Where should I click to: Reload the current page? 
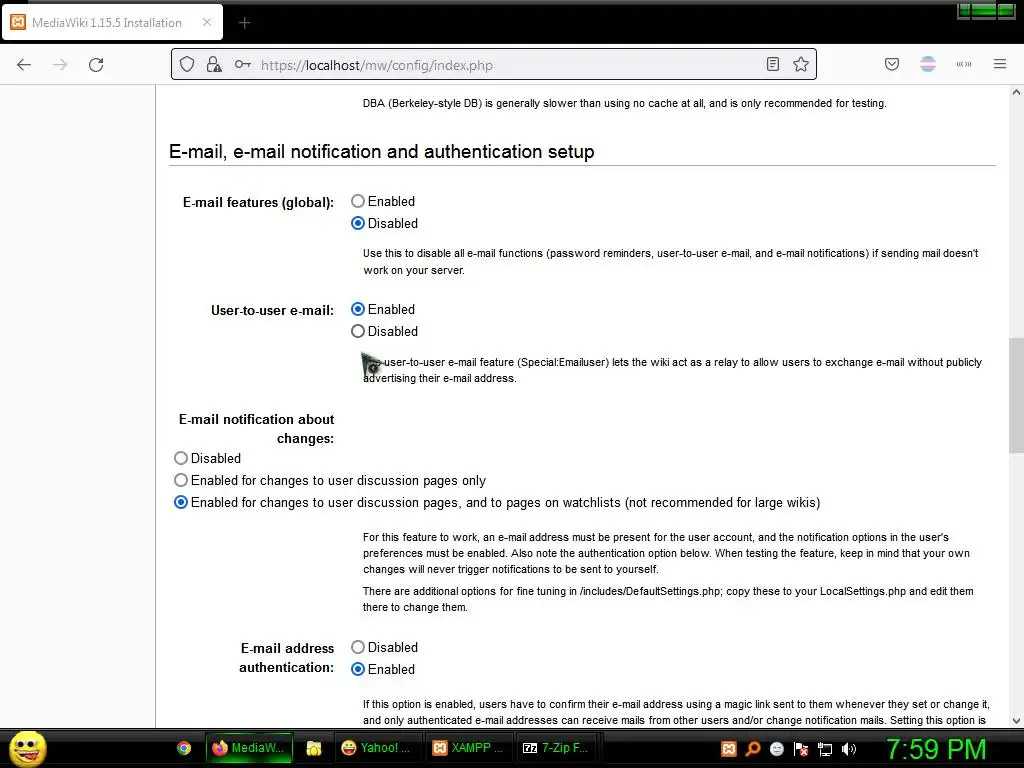pos(96,65)
